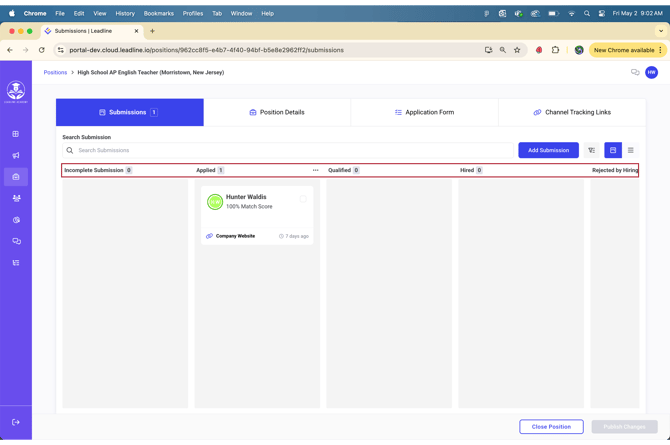Image resolution: width=670 pixels, height=445 pixels.
Task: Go to Positions breadcrumb link
Action: point(55,72)
